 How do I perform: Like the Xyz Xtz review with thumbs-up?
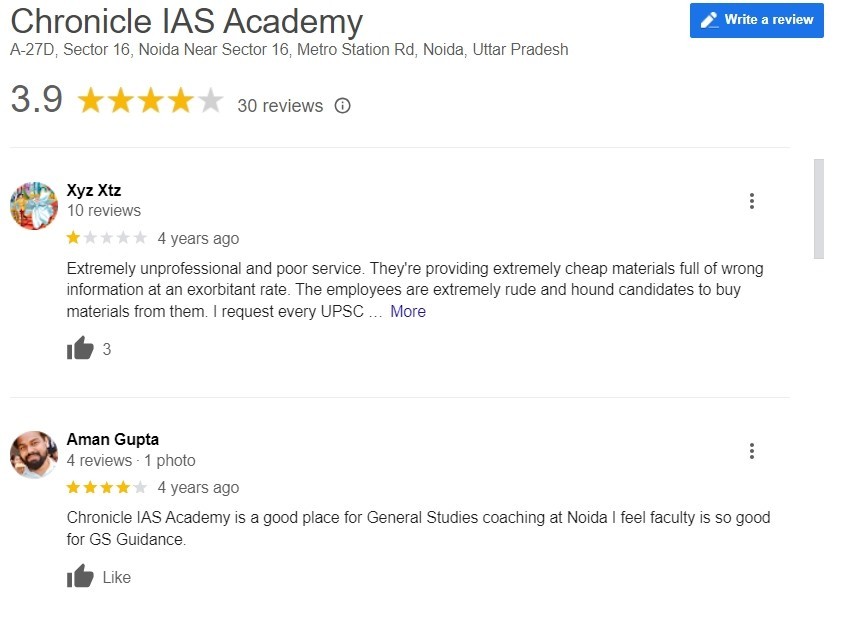pos(80,348)
